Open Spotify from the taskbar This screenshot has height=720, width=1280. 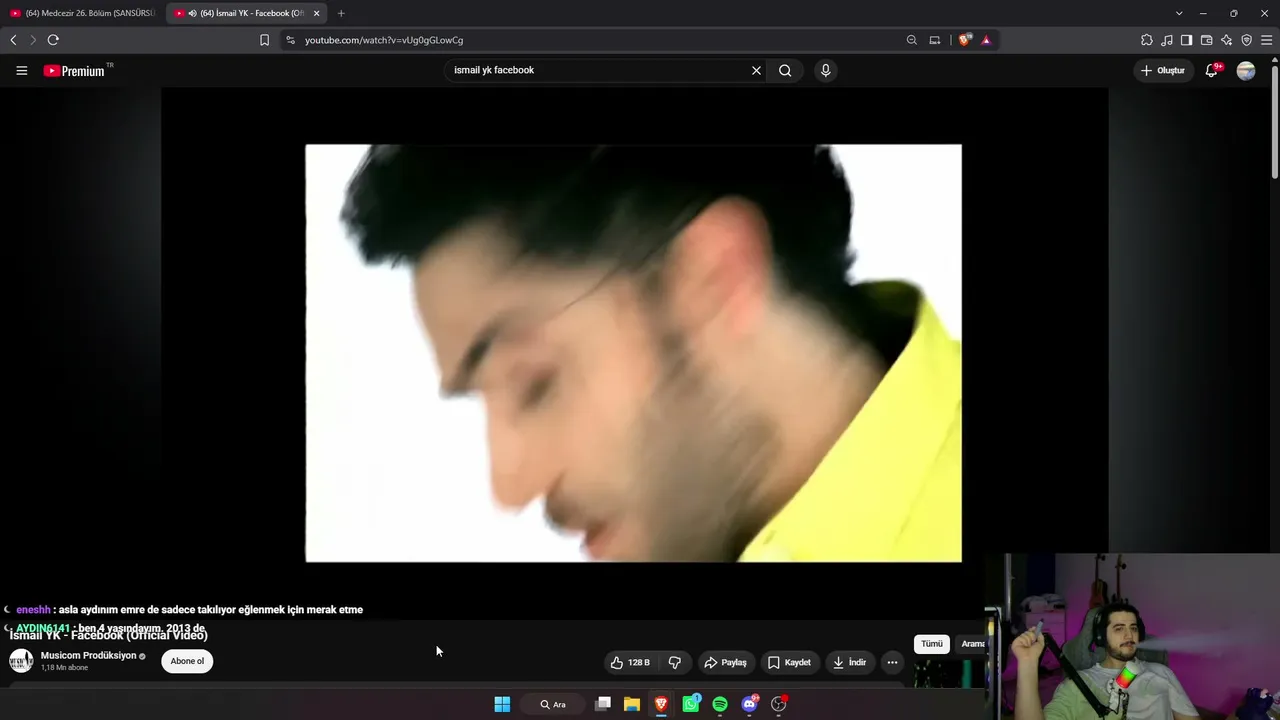click(x=720, y=704)
